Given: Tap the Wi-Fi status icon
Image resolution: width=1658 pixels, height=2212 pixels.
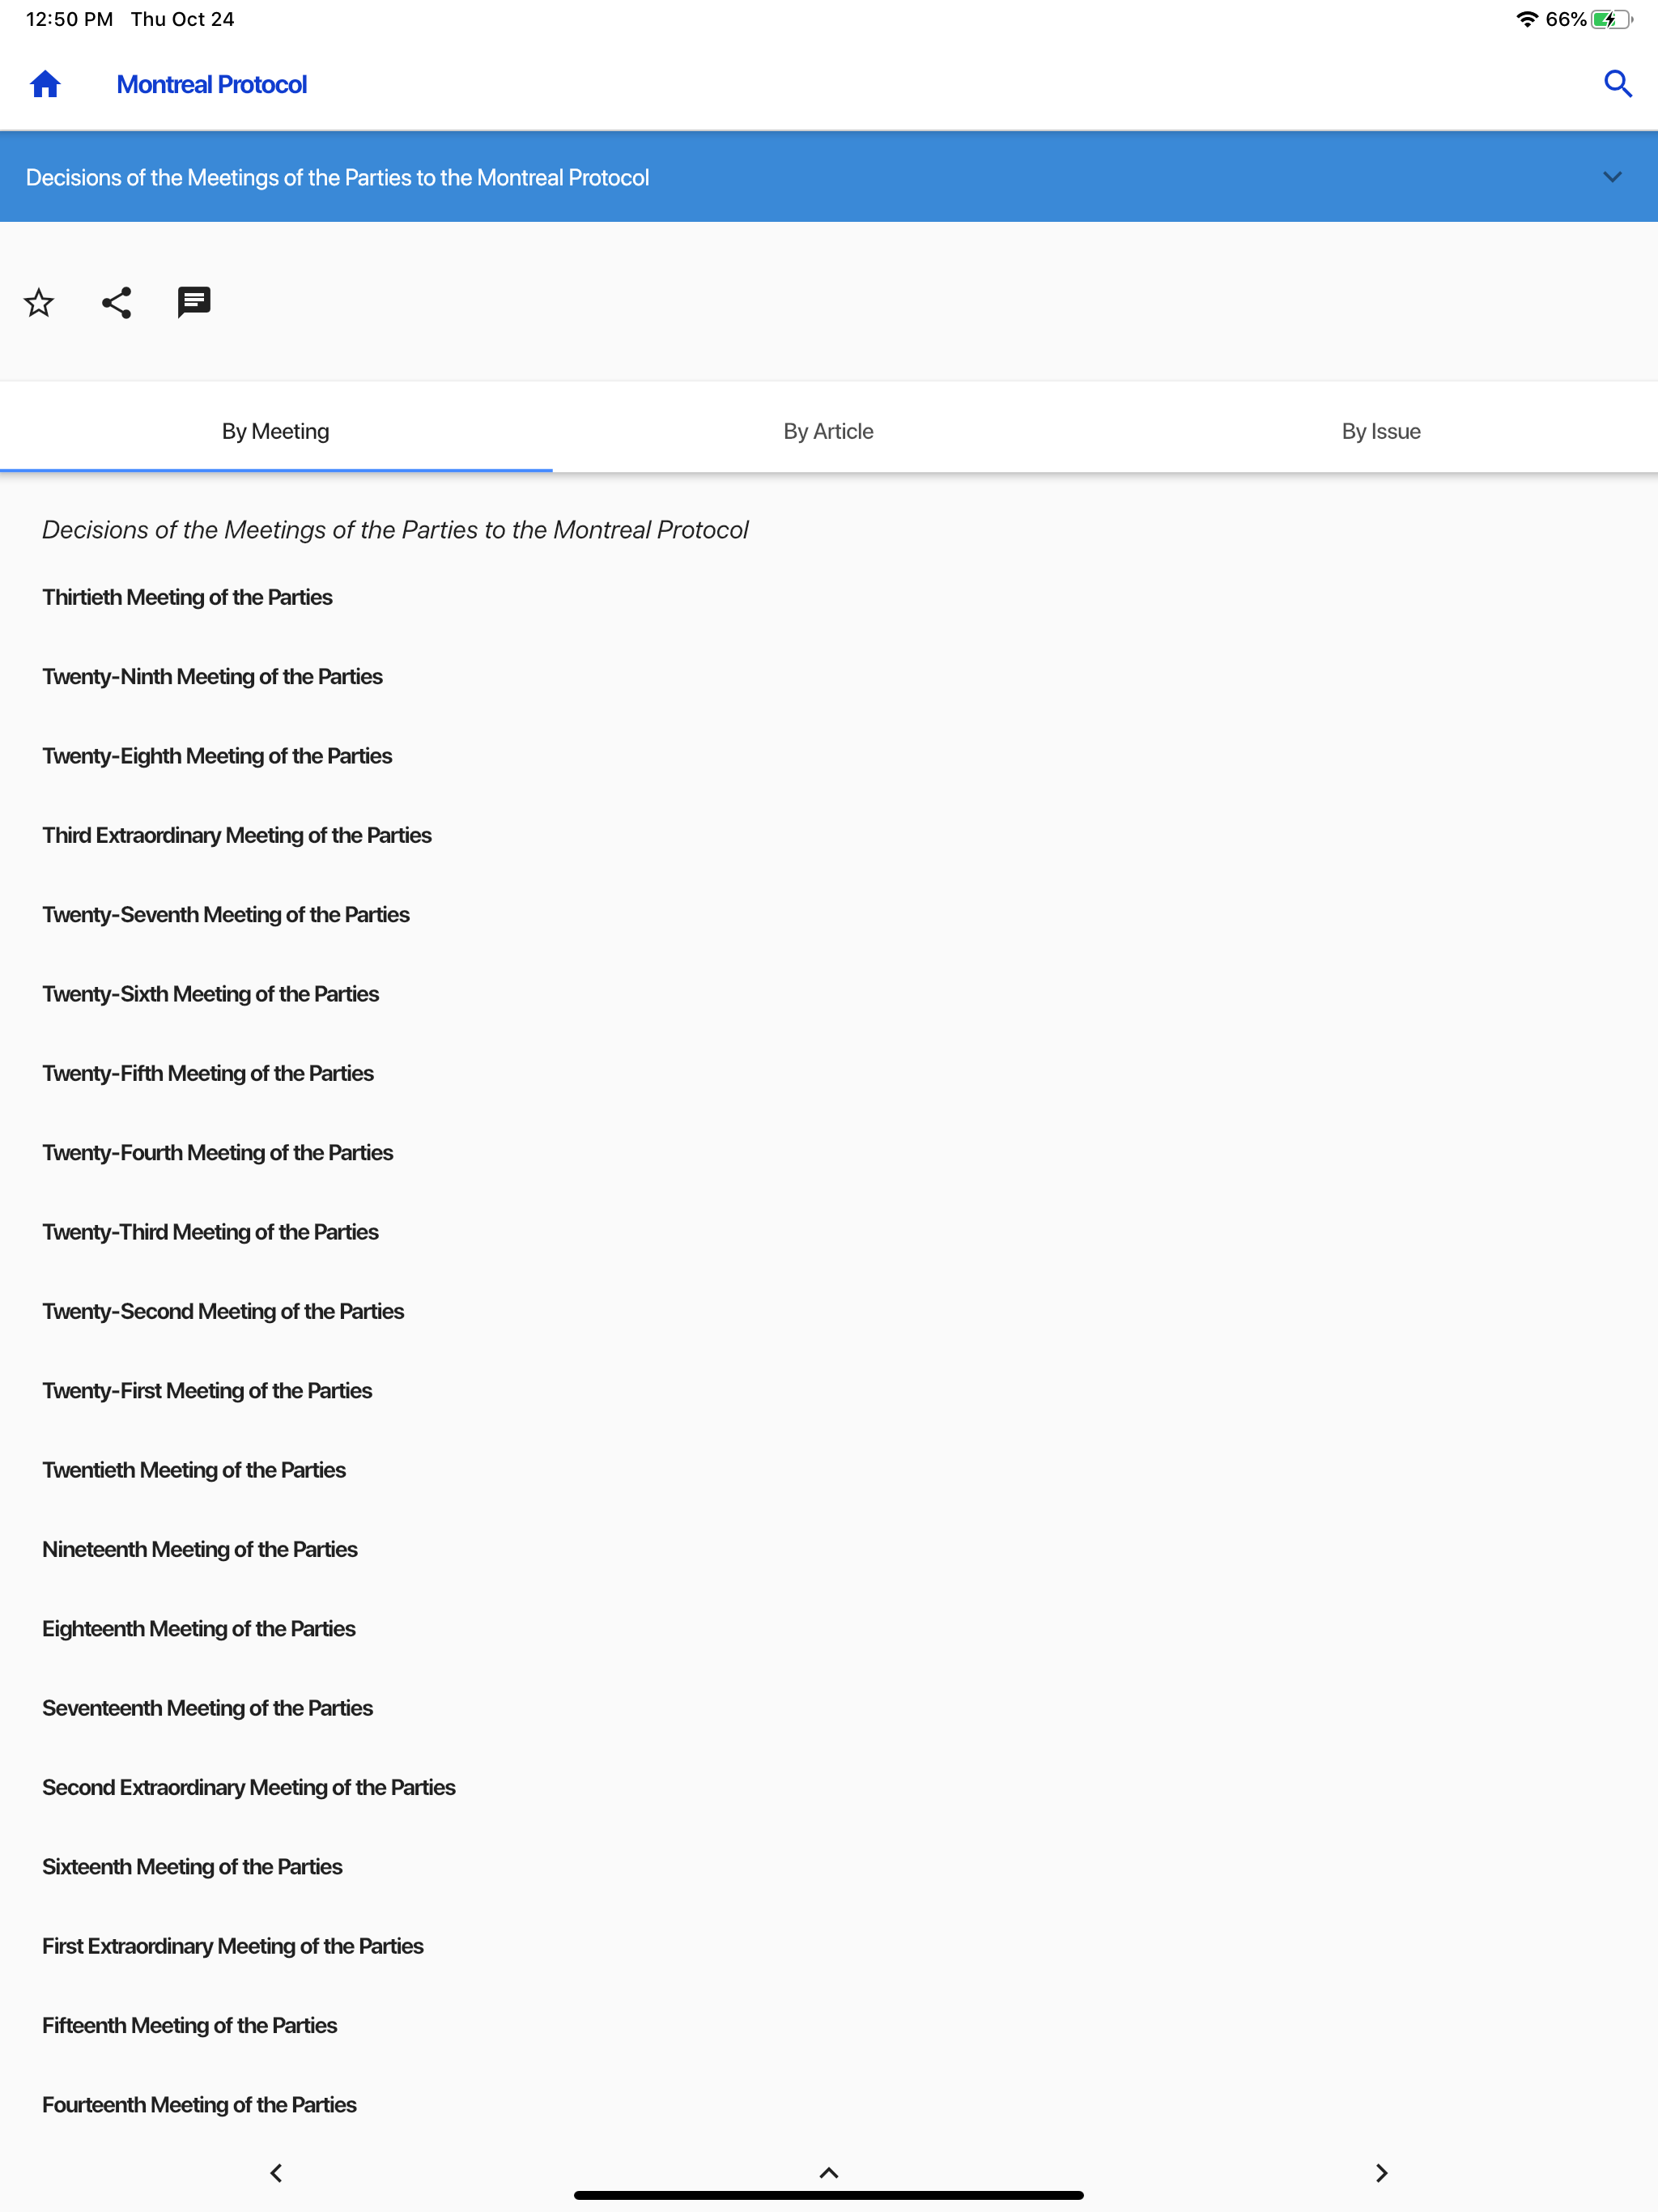Looking at the screenshot, I should point(1527,19).
